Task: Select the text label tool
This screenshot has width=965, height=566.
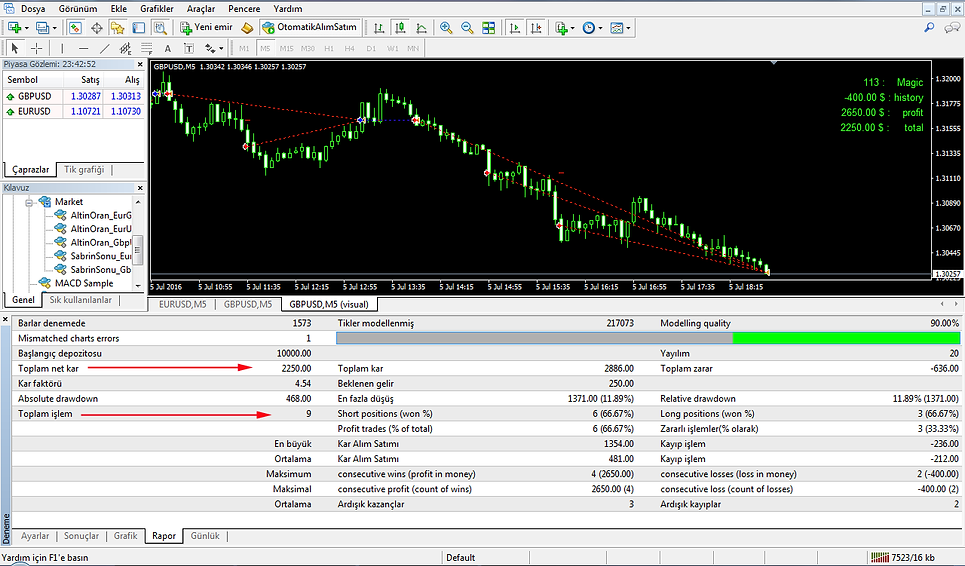Action: point(189,48)
